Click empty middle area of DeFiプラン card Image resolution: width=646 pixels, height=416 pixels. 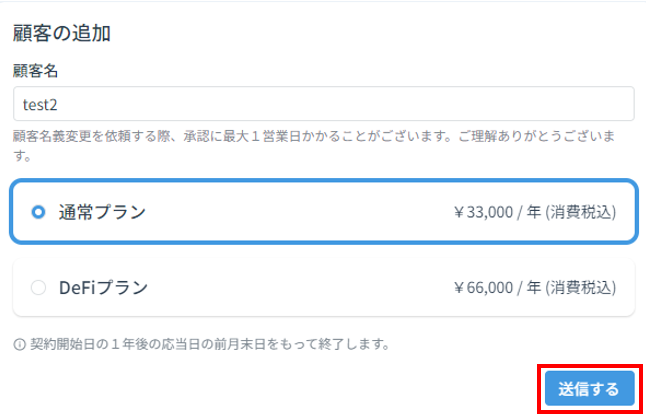pyautogui.click(x=297, y=287)
